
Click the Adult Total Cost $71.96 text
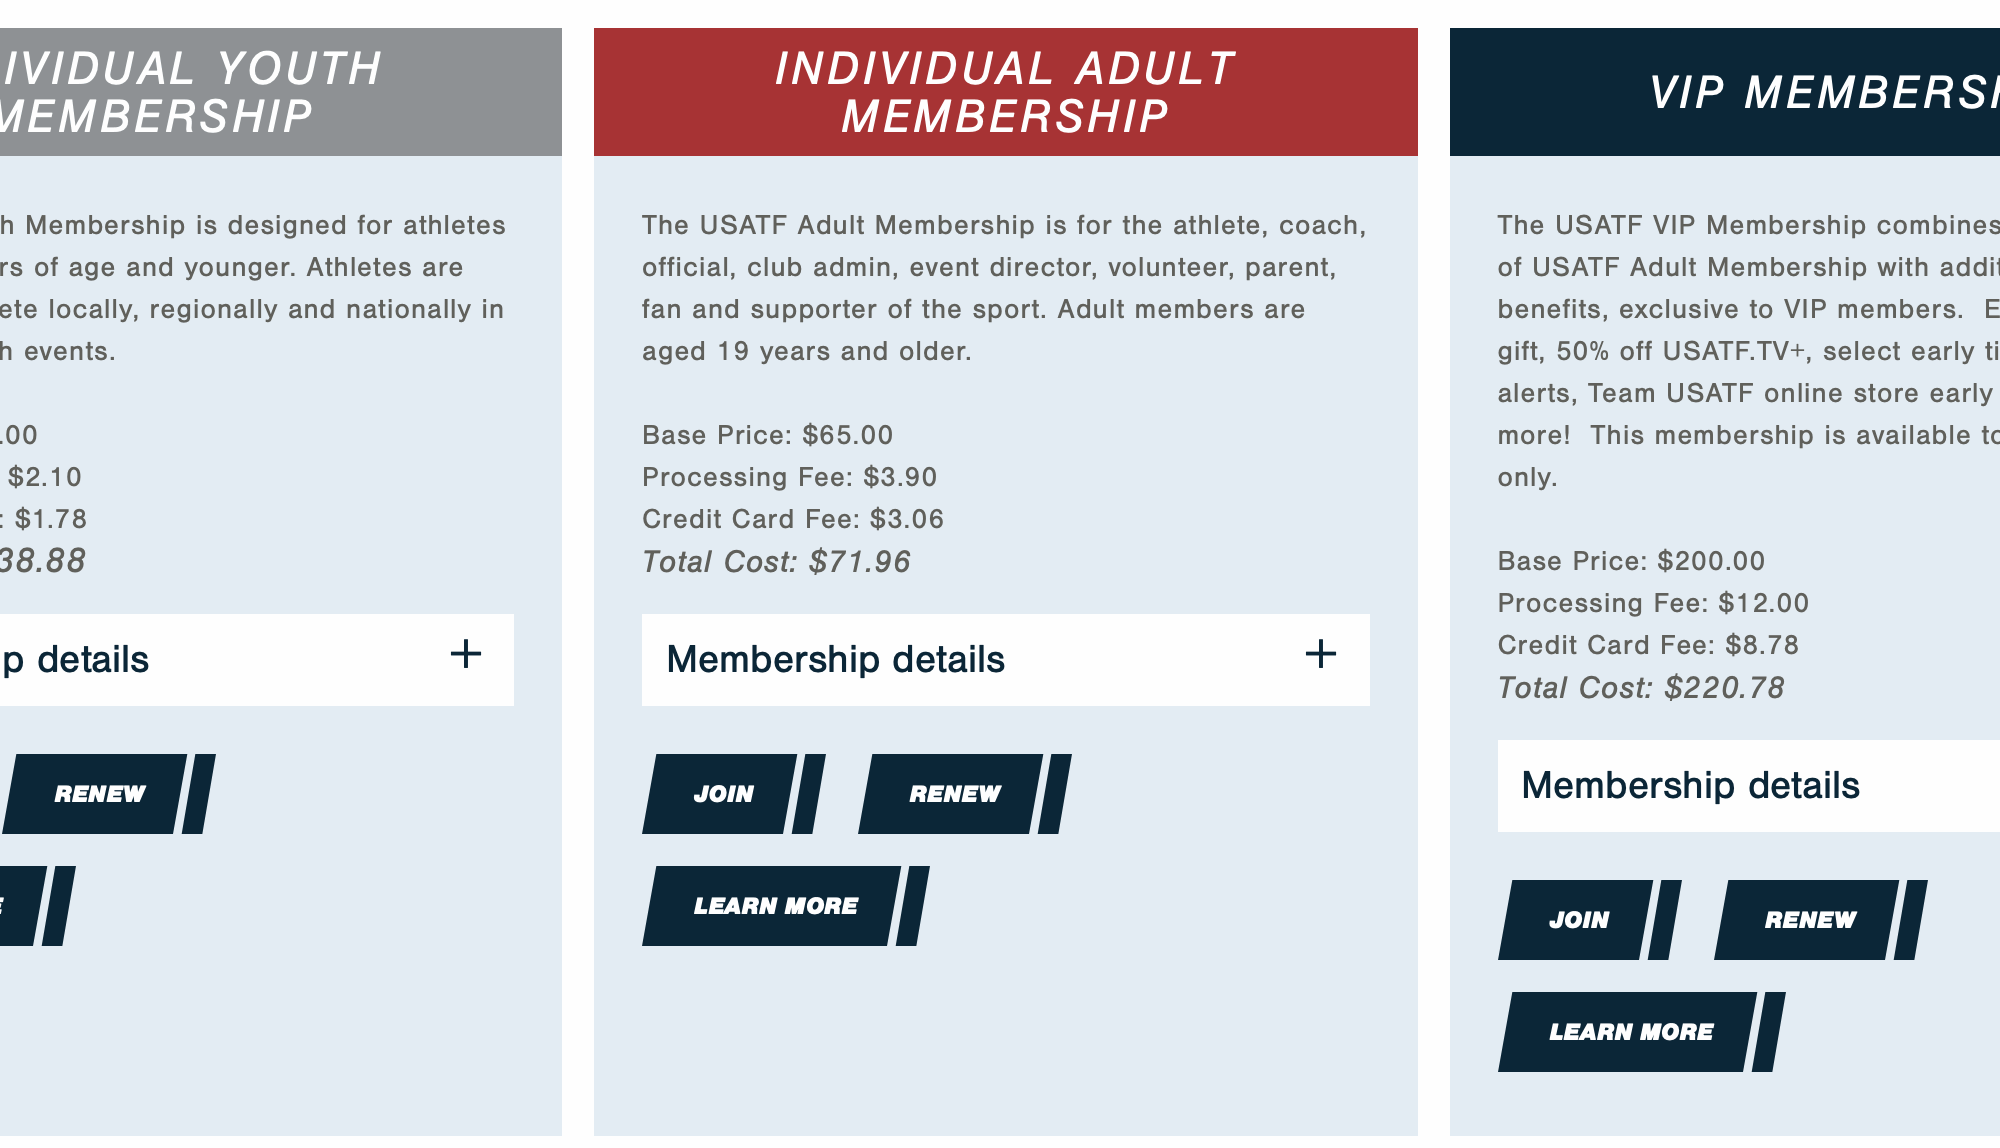coord(776,562)
